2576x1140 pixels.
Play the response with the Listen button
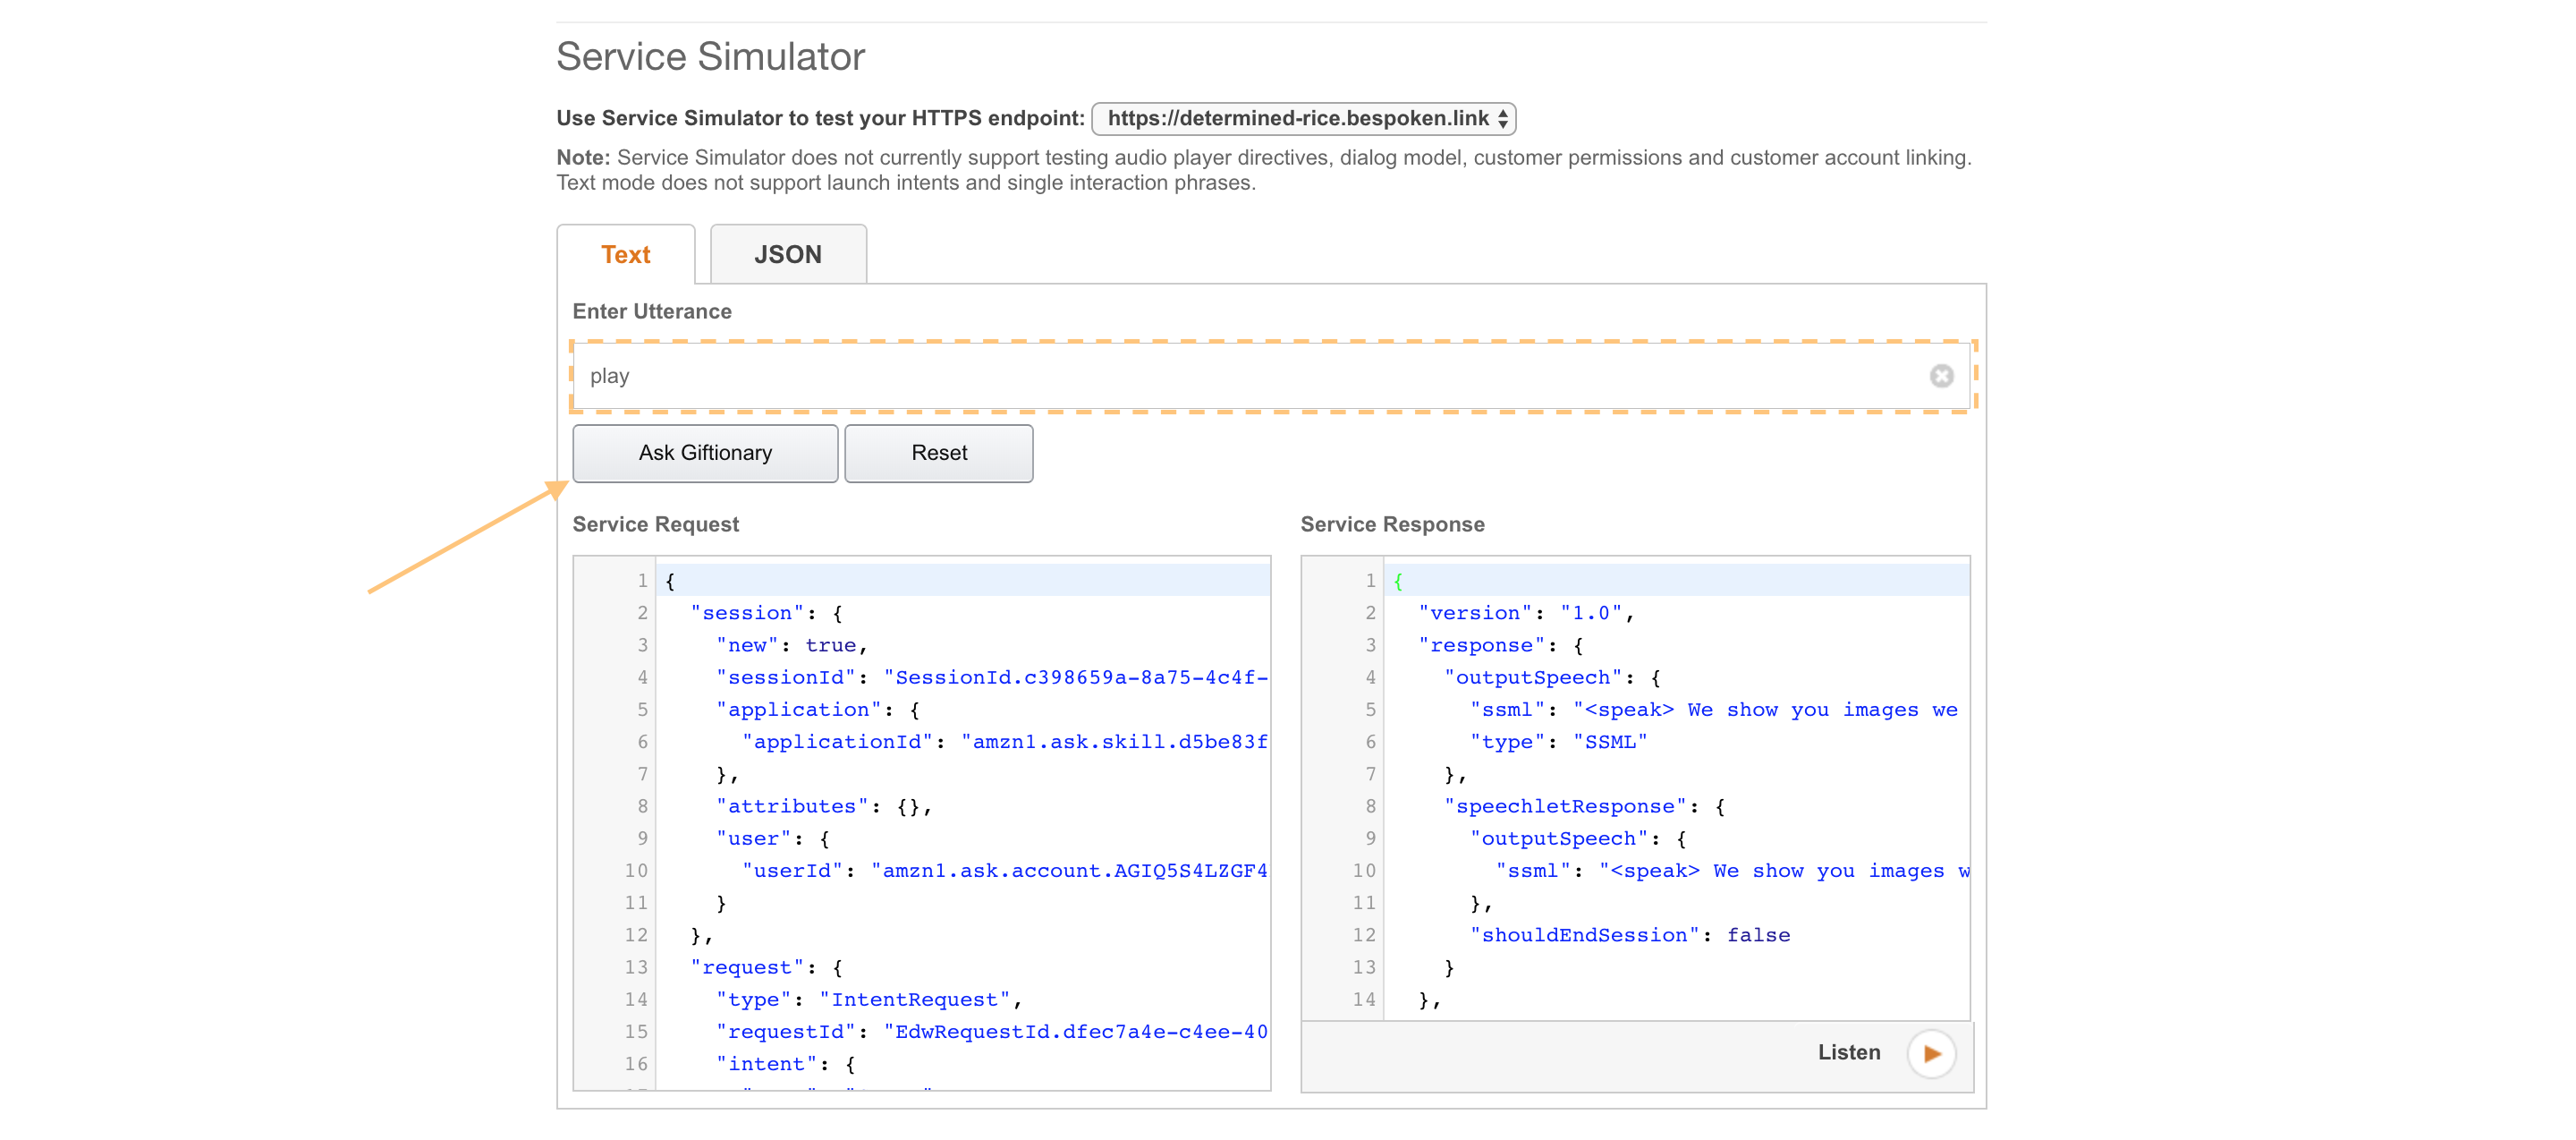1931,1053
